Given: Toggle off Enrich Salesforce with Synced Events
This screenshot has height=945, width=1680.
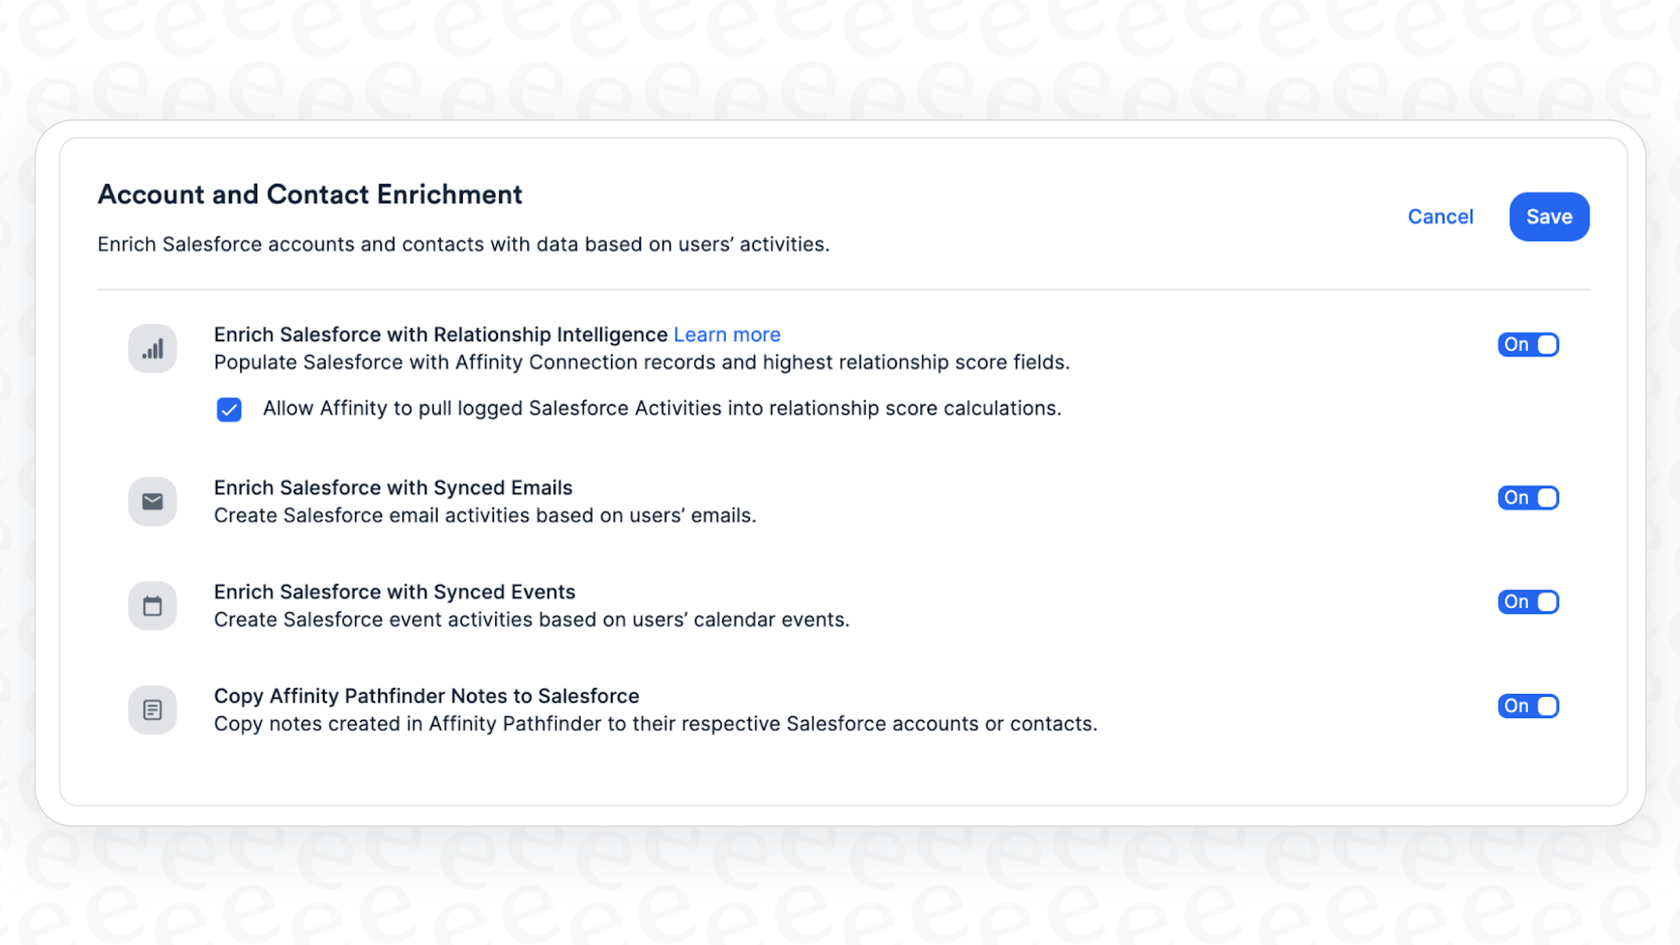Looking at the screenshot, I should point(1528,601).
